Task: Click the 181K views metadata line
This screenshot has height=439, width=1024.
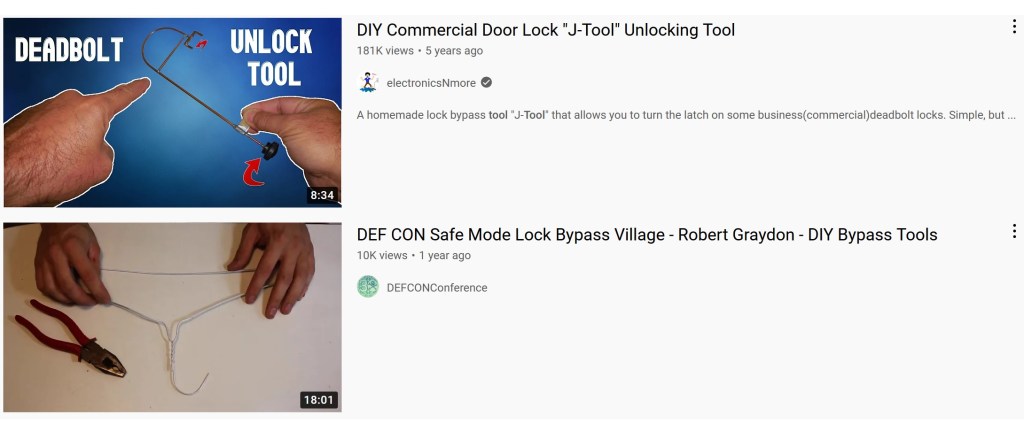Action: point(420,51)
